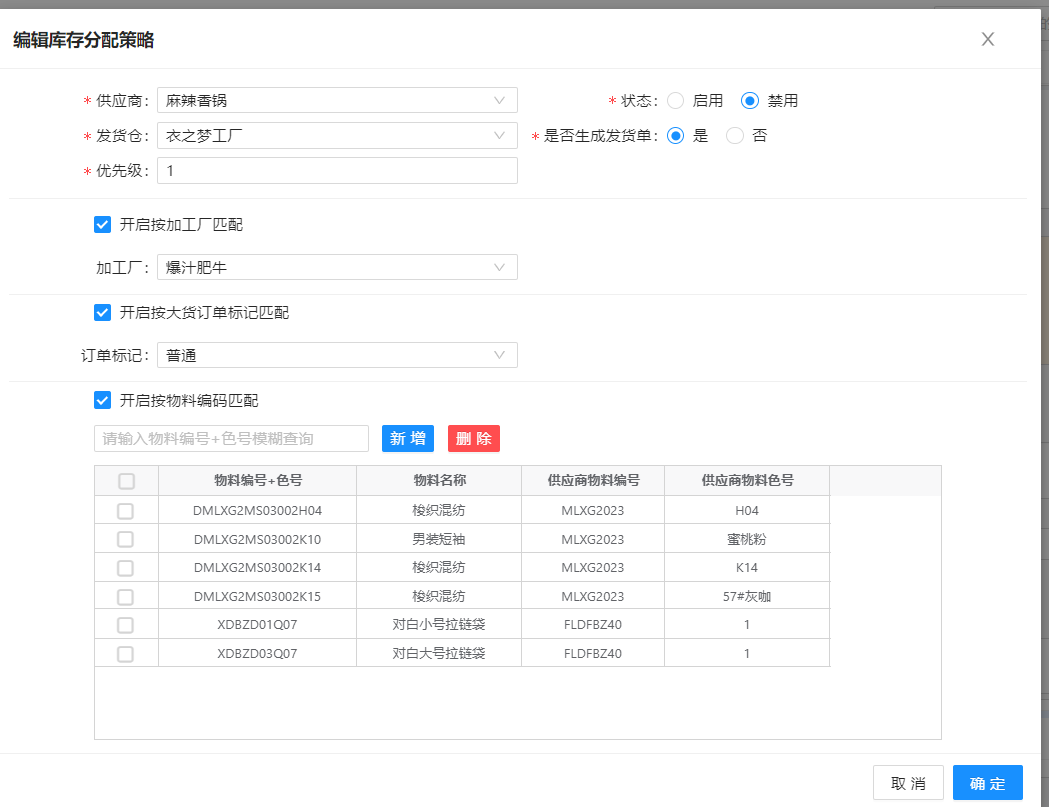This screenshot has height=807, width=1049.
Task: Click the 优先级 input field
Action: 337,171
